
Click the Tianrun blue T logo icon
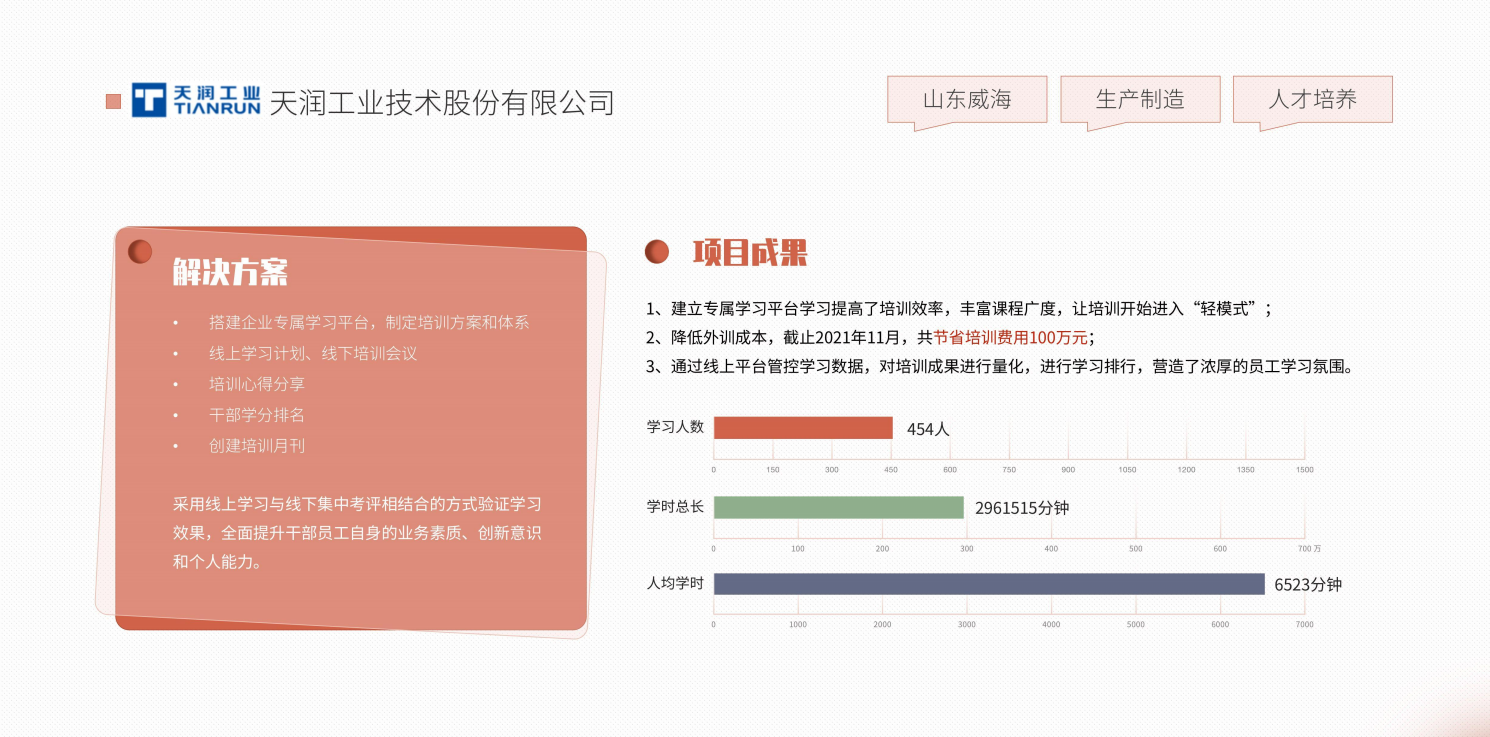pyautogui.click(x=148, y=100)
